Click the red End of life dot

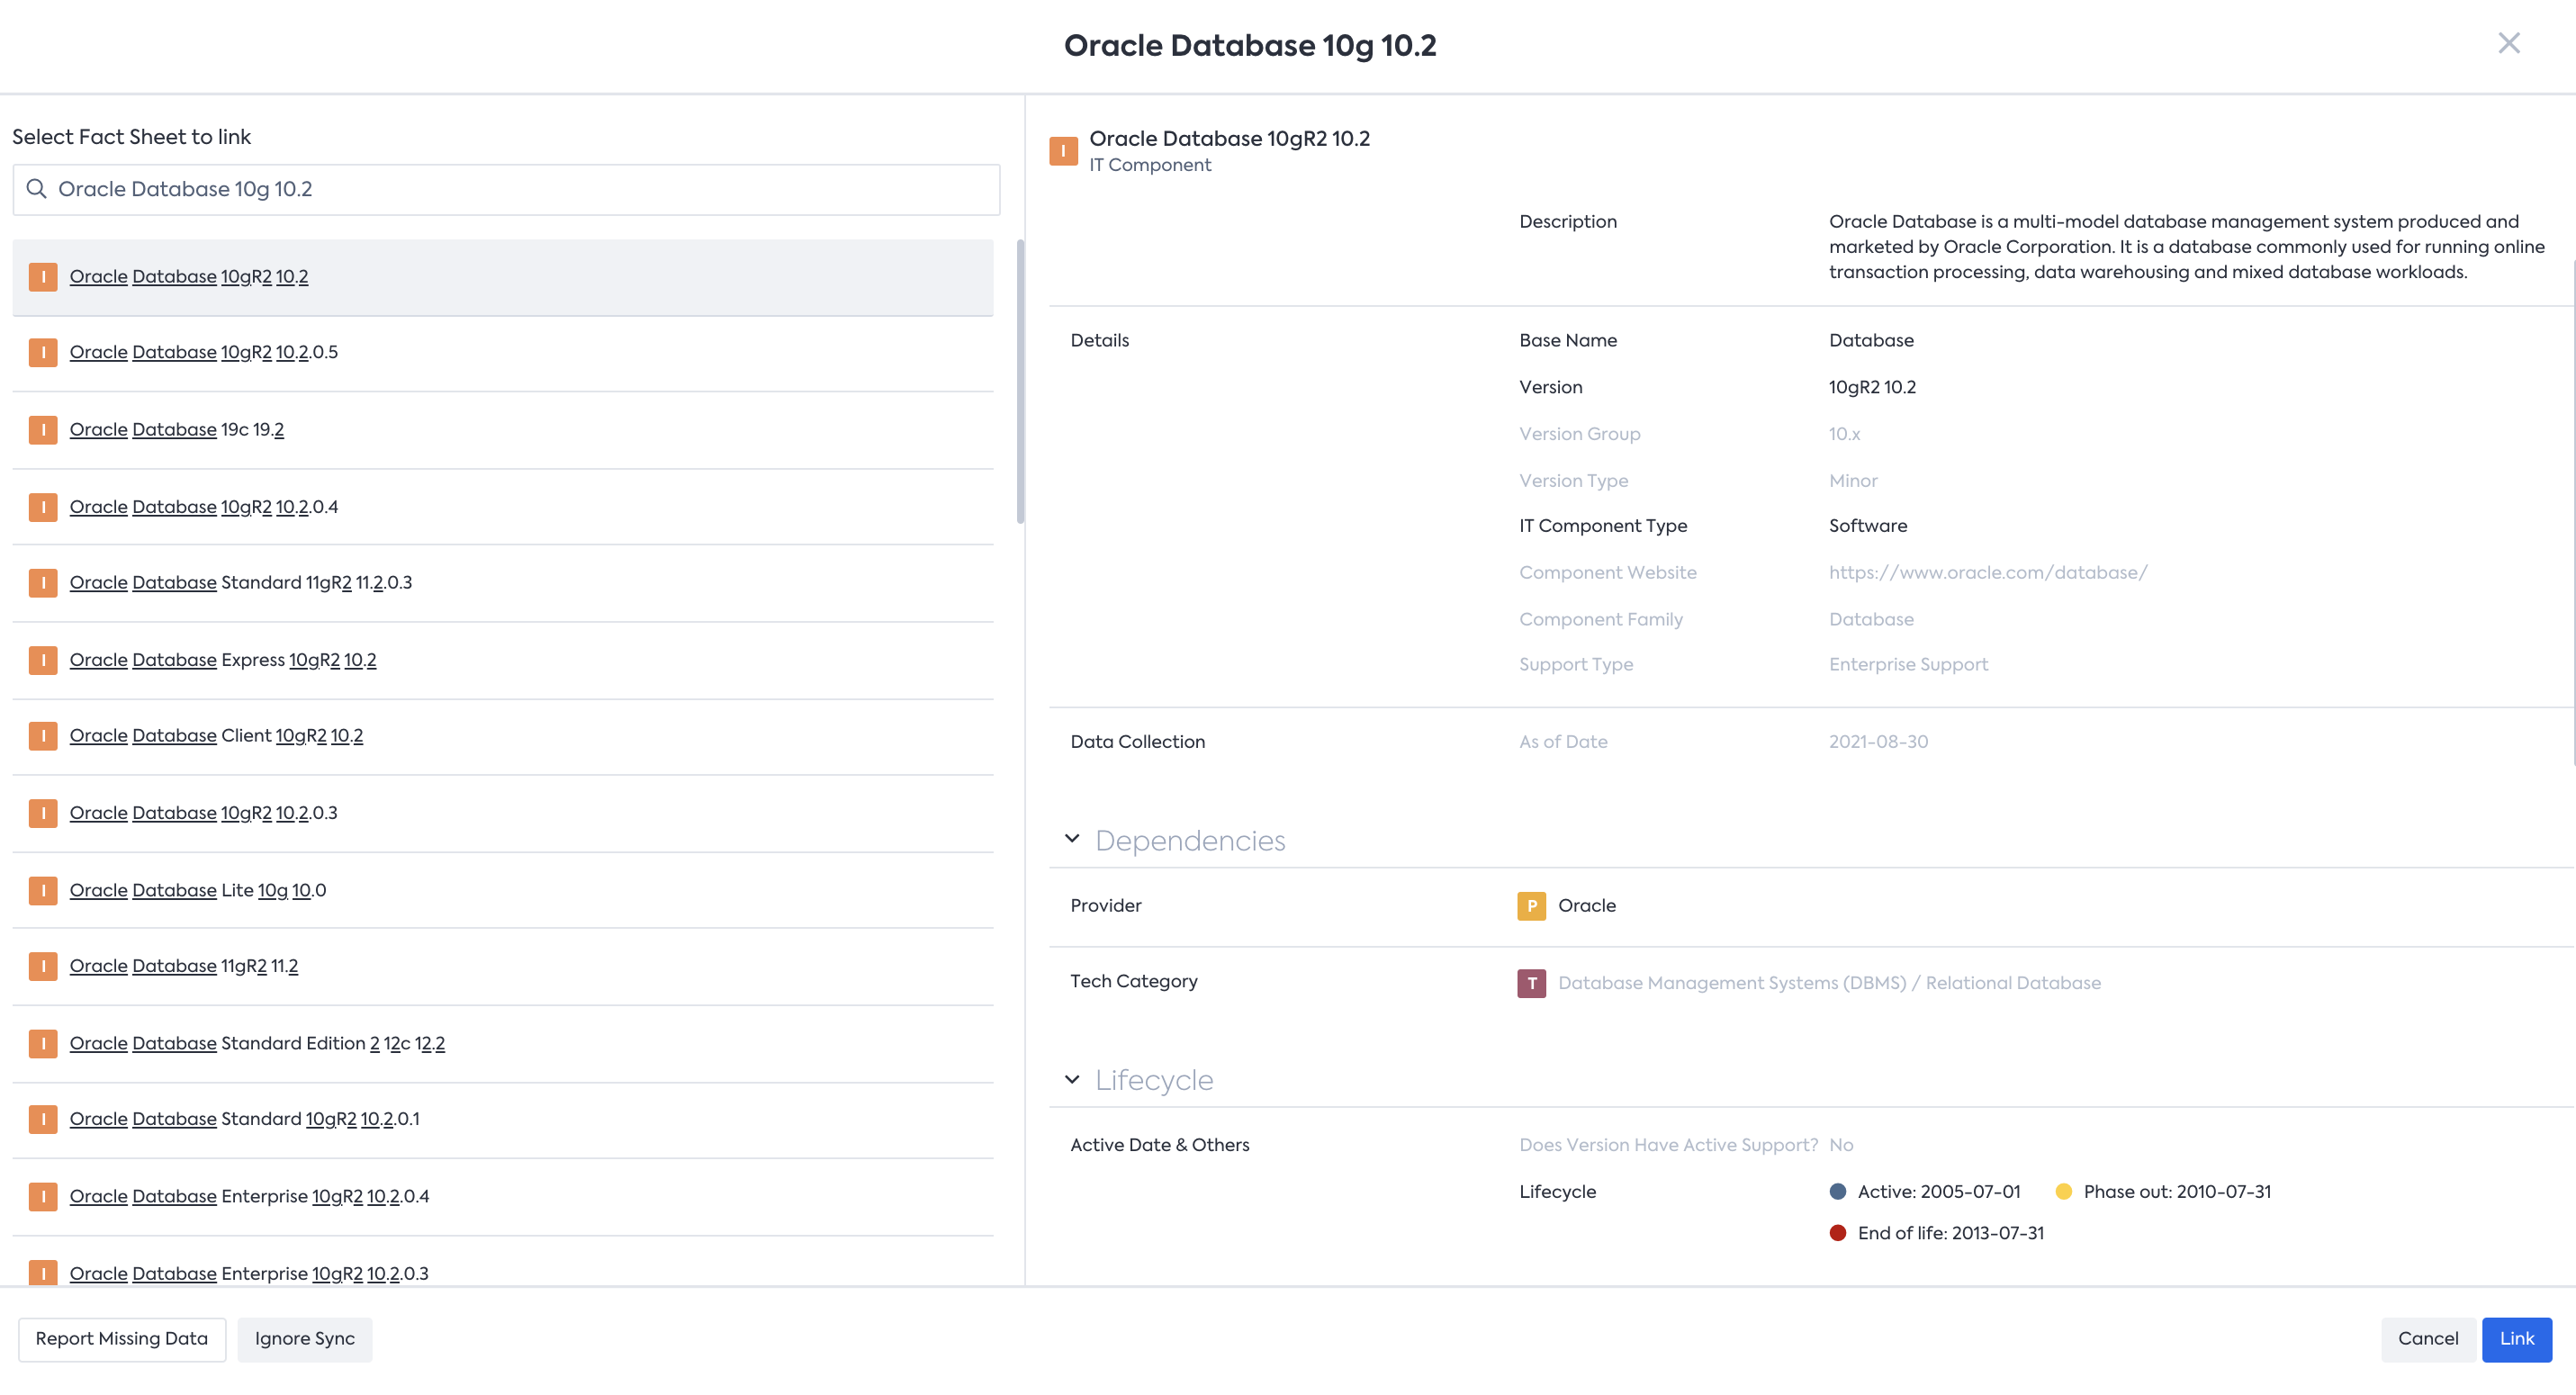(1837, 1233)
